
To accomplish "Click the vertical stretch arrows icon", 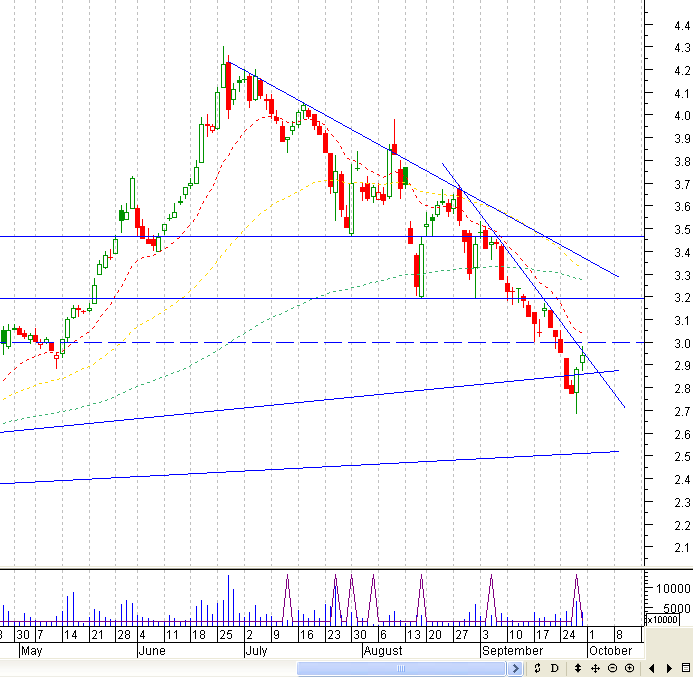I will [578, 668].
